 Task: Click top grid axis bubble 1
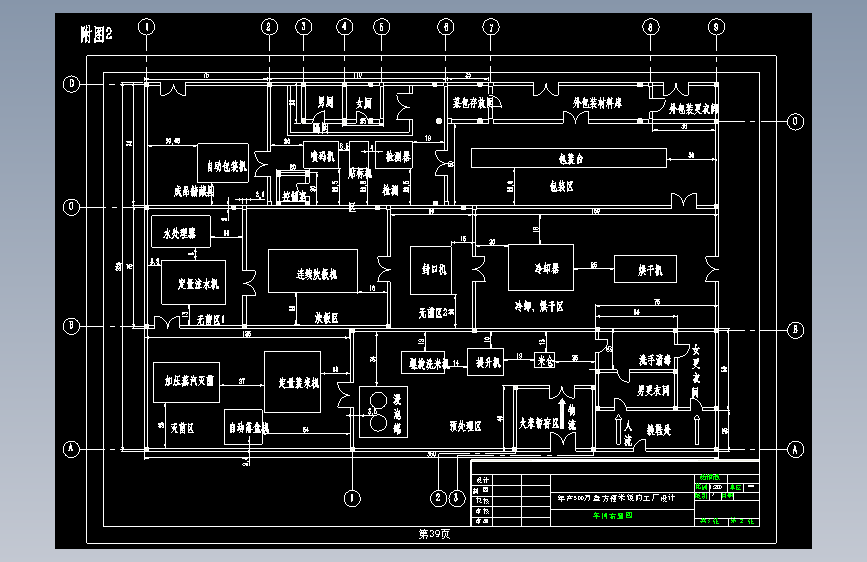click(x=147, y=27)
